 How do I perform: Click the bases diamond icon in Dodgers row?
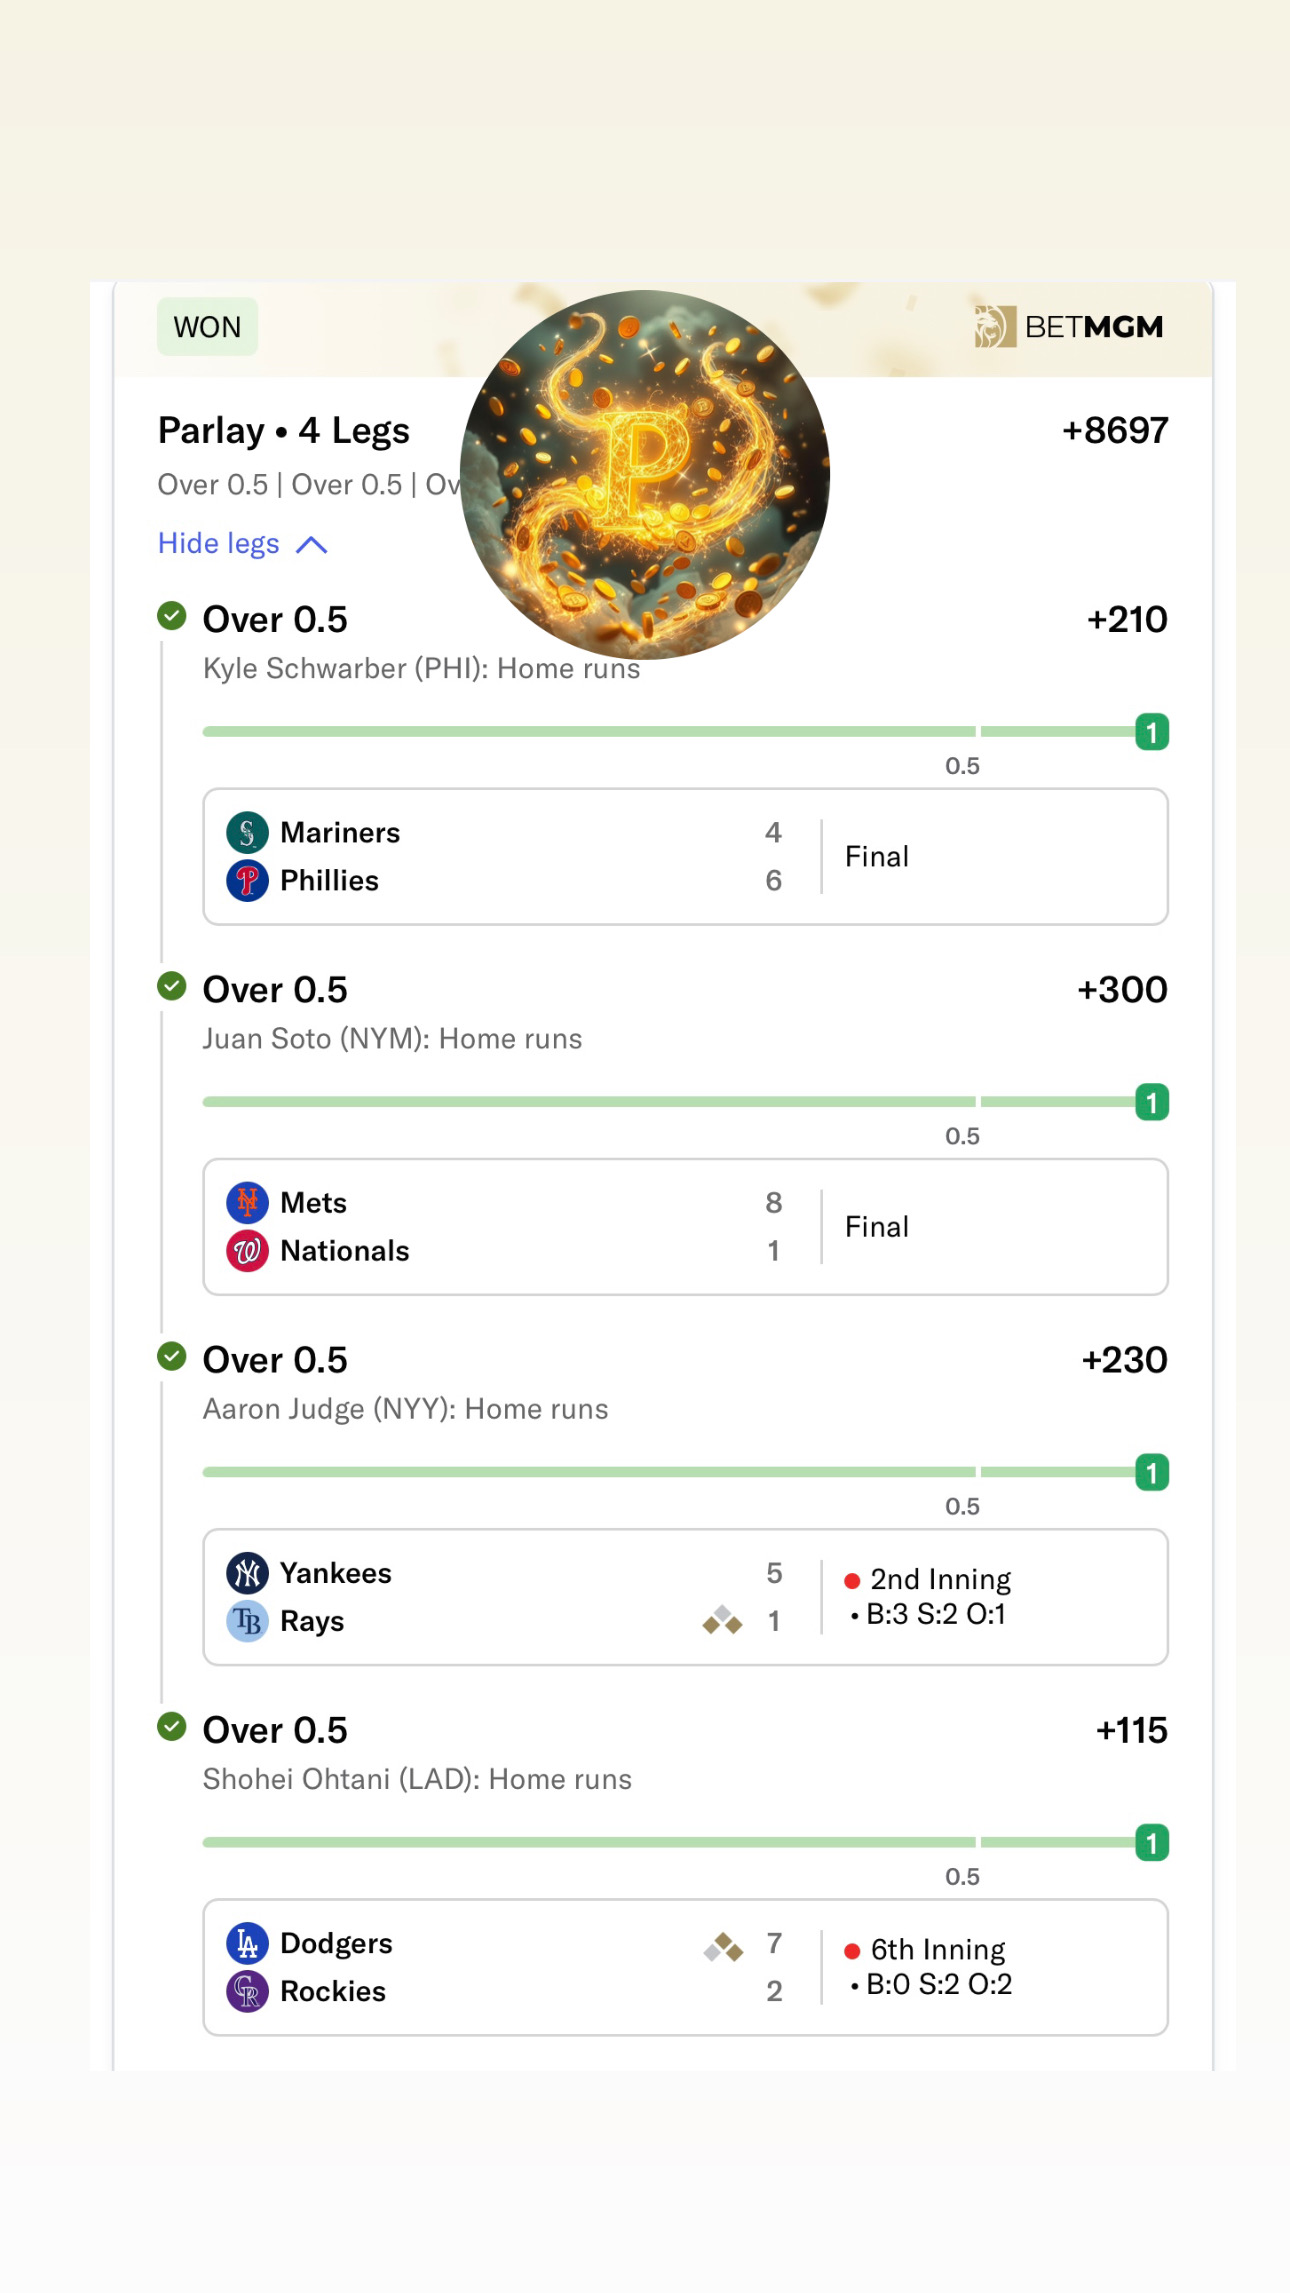click(x=723, y=1947)
